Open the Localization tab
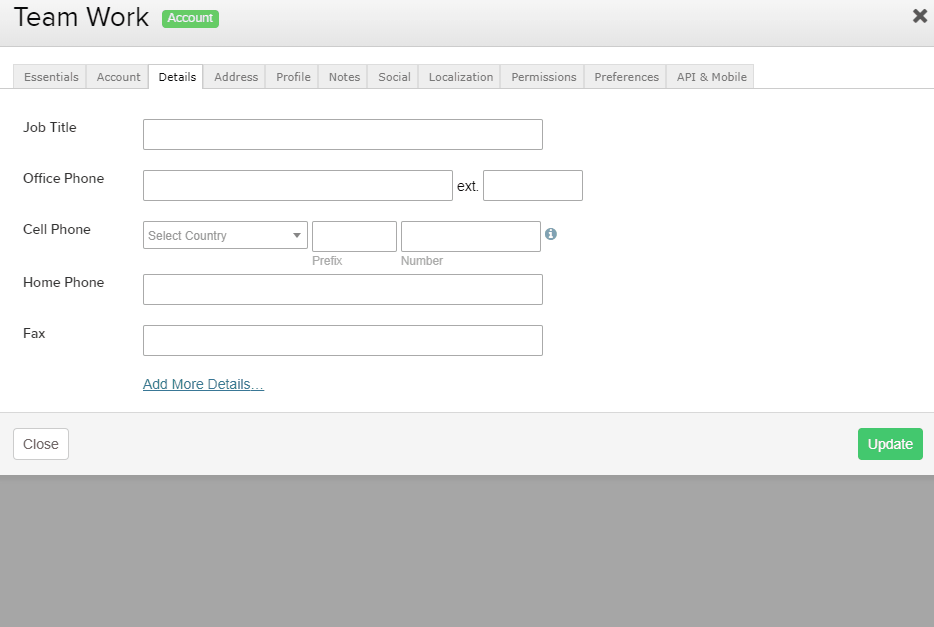Image resolution: width=934 pixels, height=627 pixels. tap(460, 77)
